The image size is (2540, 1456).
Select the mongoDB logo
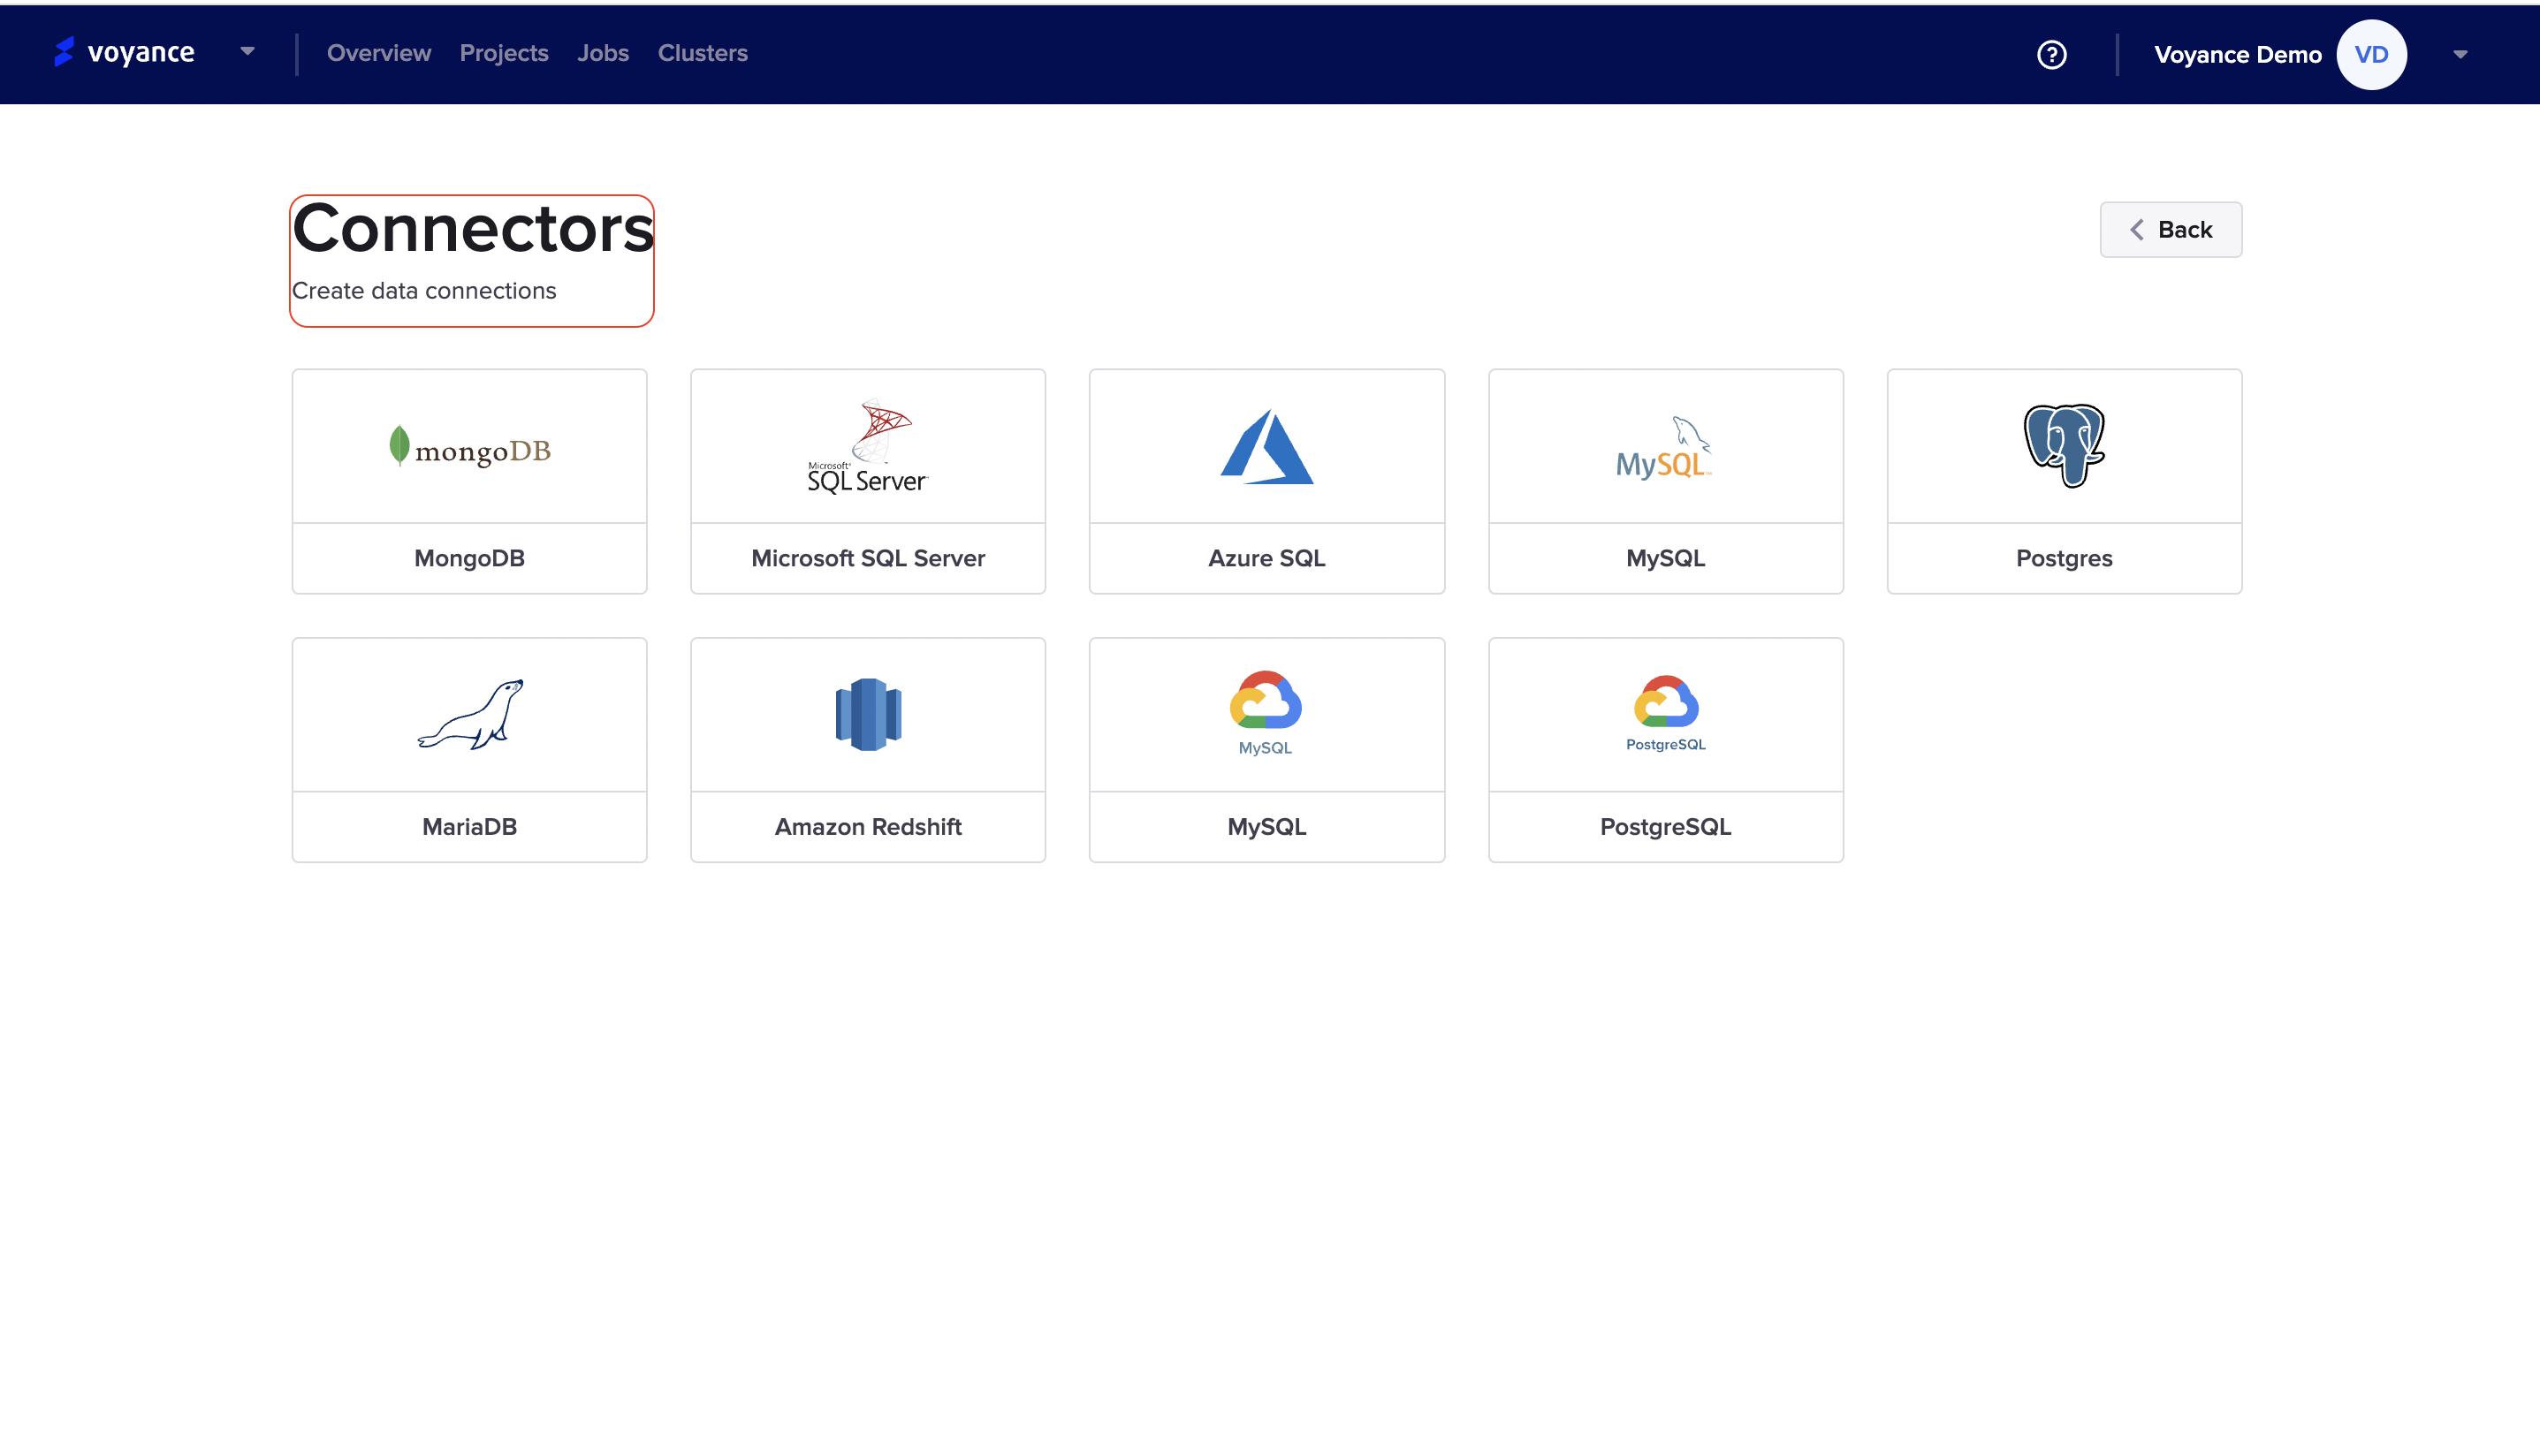tap(470, 447)
